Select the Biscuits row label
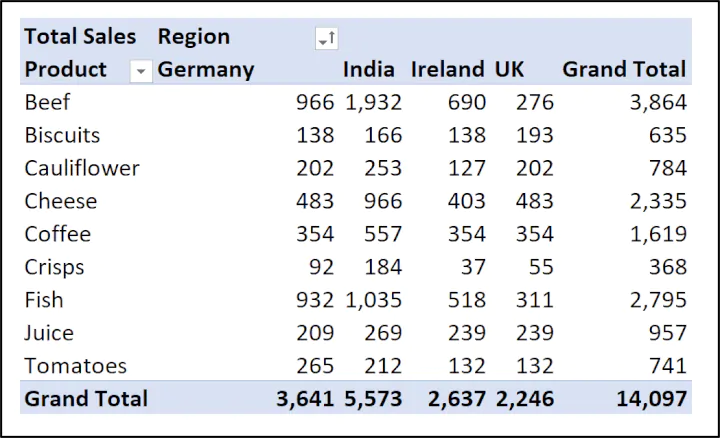Screen dimensions: 720x438 click(62, 135)
